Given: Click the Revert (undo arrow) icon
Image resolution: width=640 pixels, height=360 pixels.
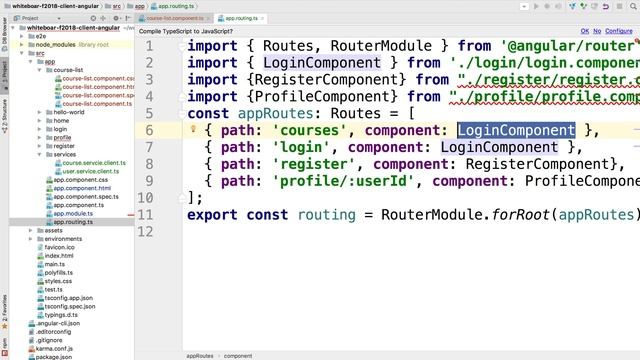Looking at the screenshot, I should 606,7.
